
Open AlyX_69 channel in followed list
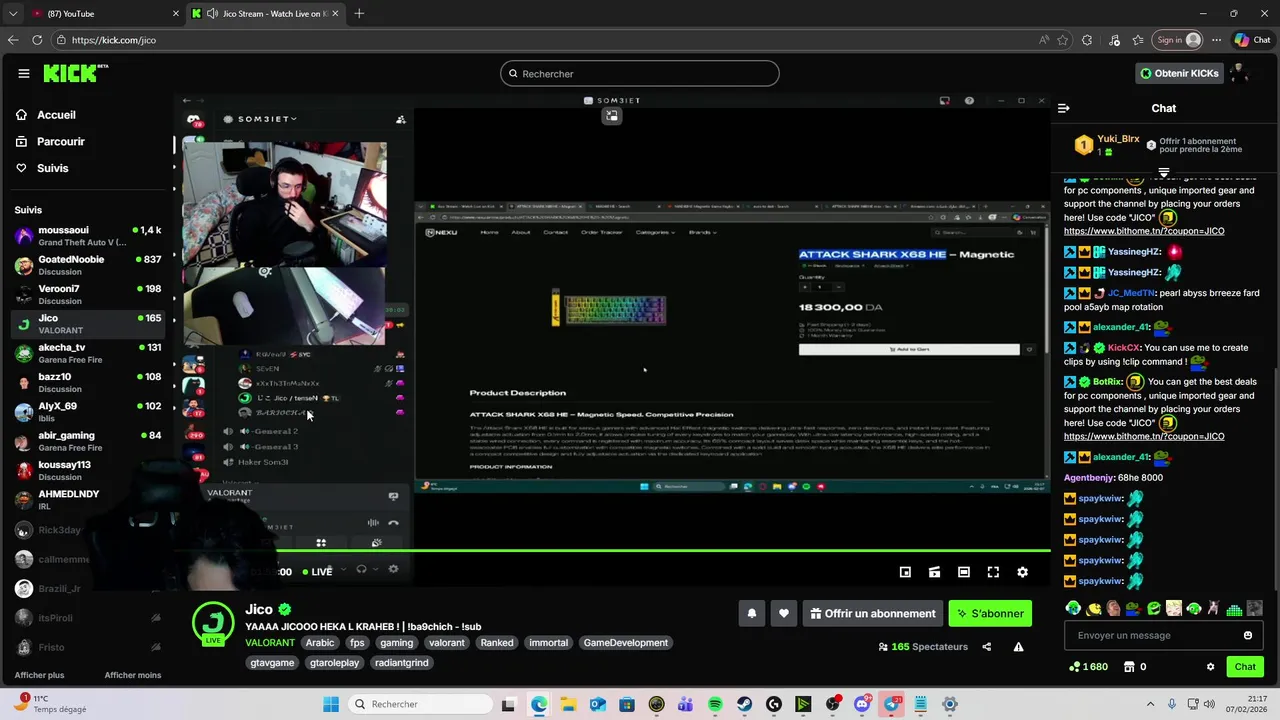coord(88,411)
